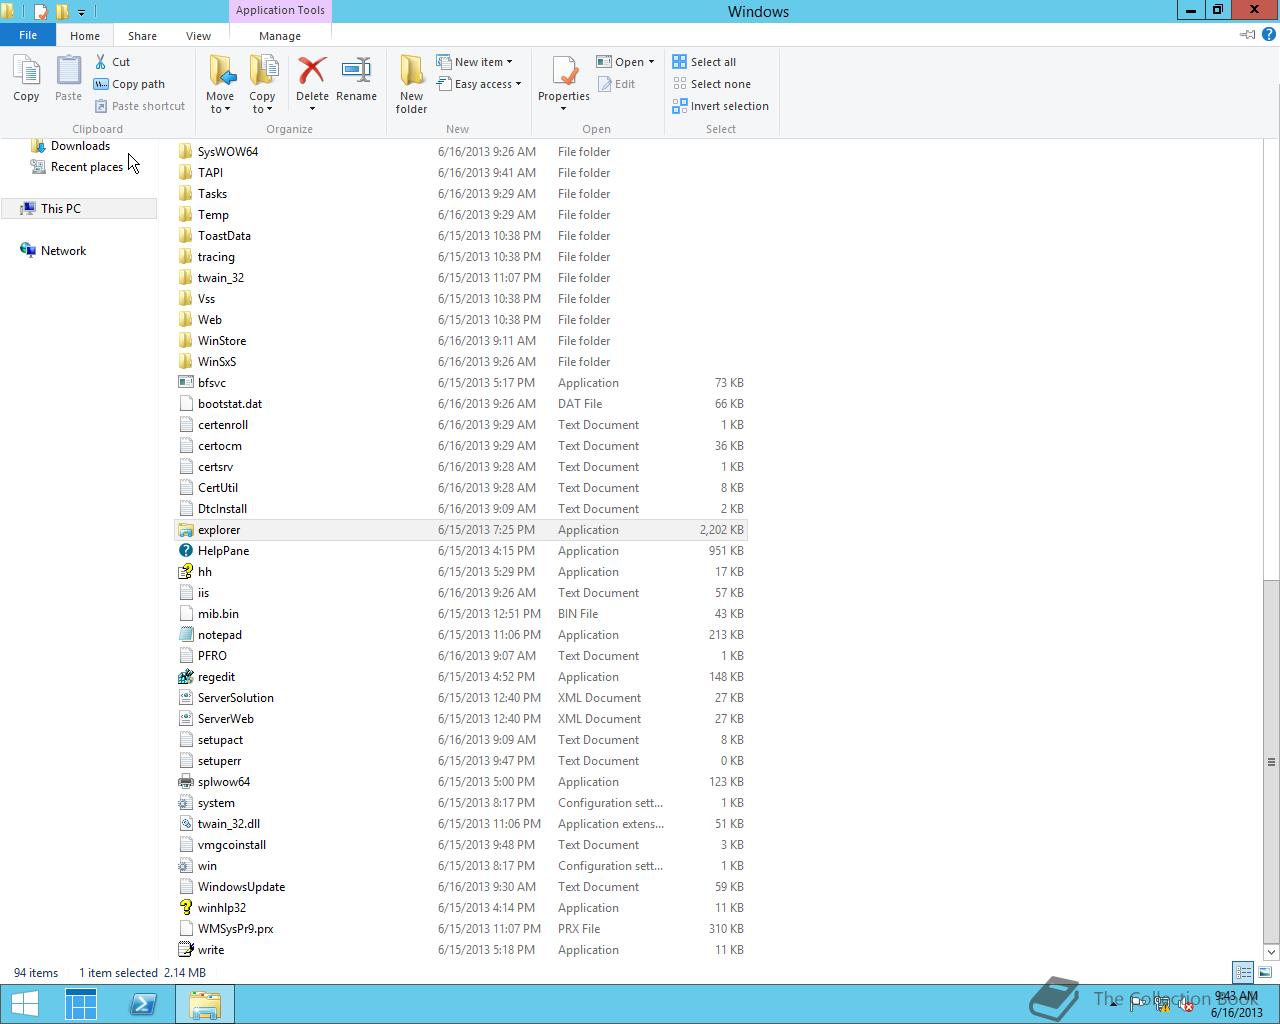Select the explorer application row
Viewport: 1280px width, 1024px height.
pos(461,530)
